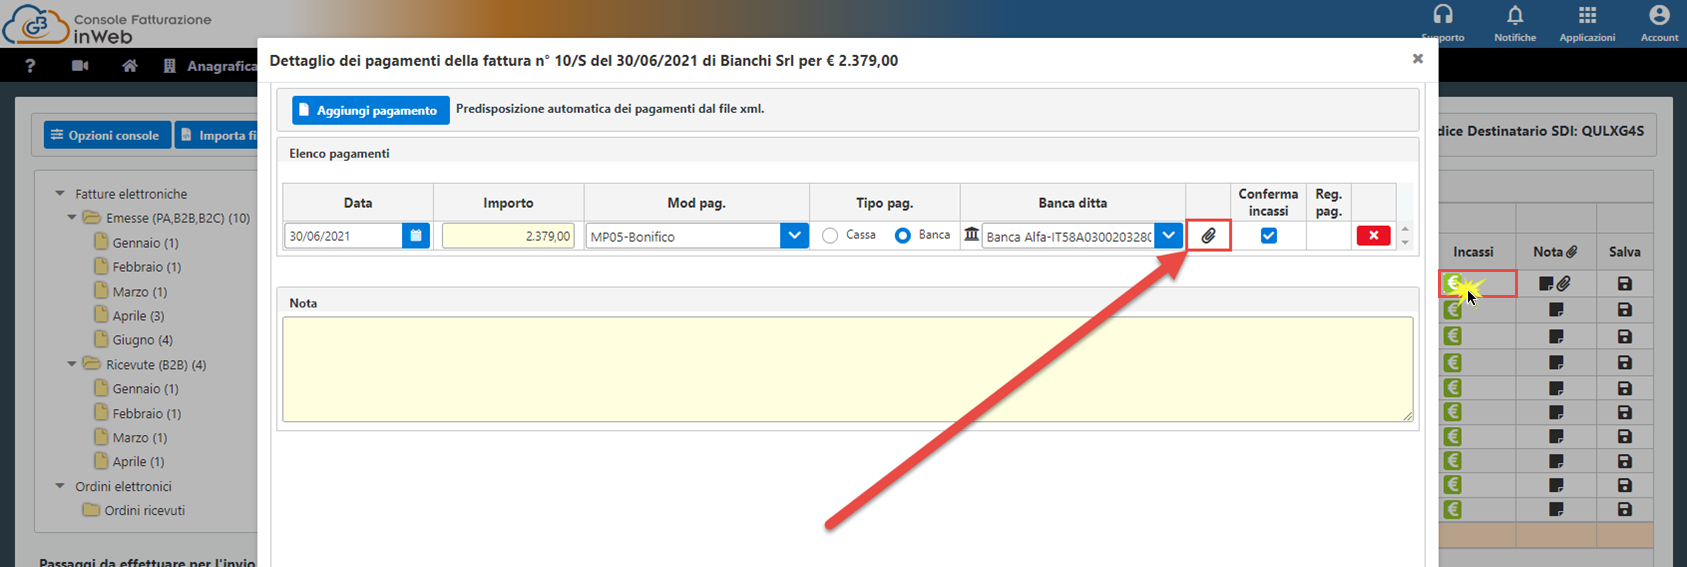Click Opzioni console button
Image resolution: width=1687 pixels, height=567 pixels.
coord(106,135)
